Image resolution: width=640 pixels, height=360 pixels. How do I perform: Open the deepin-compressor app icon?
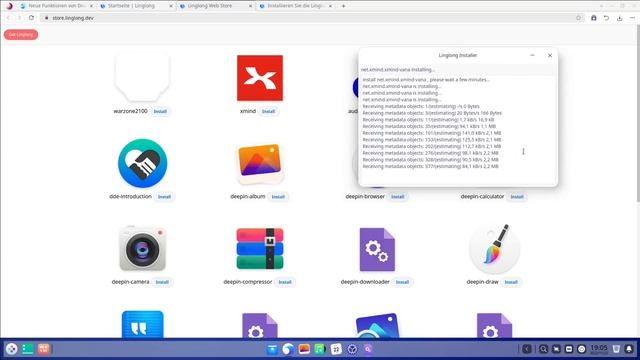(260, 249)
